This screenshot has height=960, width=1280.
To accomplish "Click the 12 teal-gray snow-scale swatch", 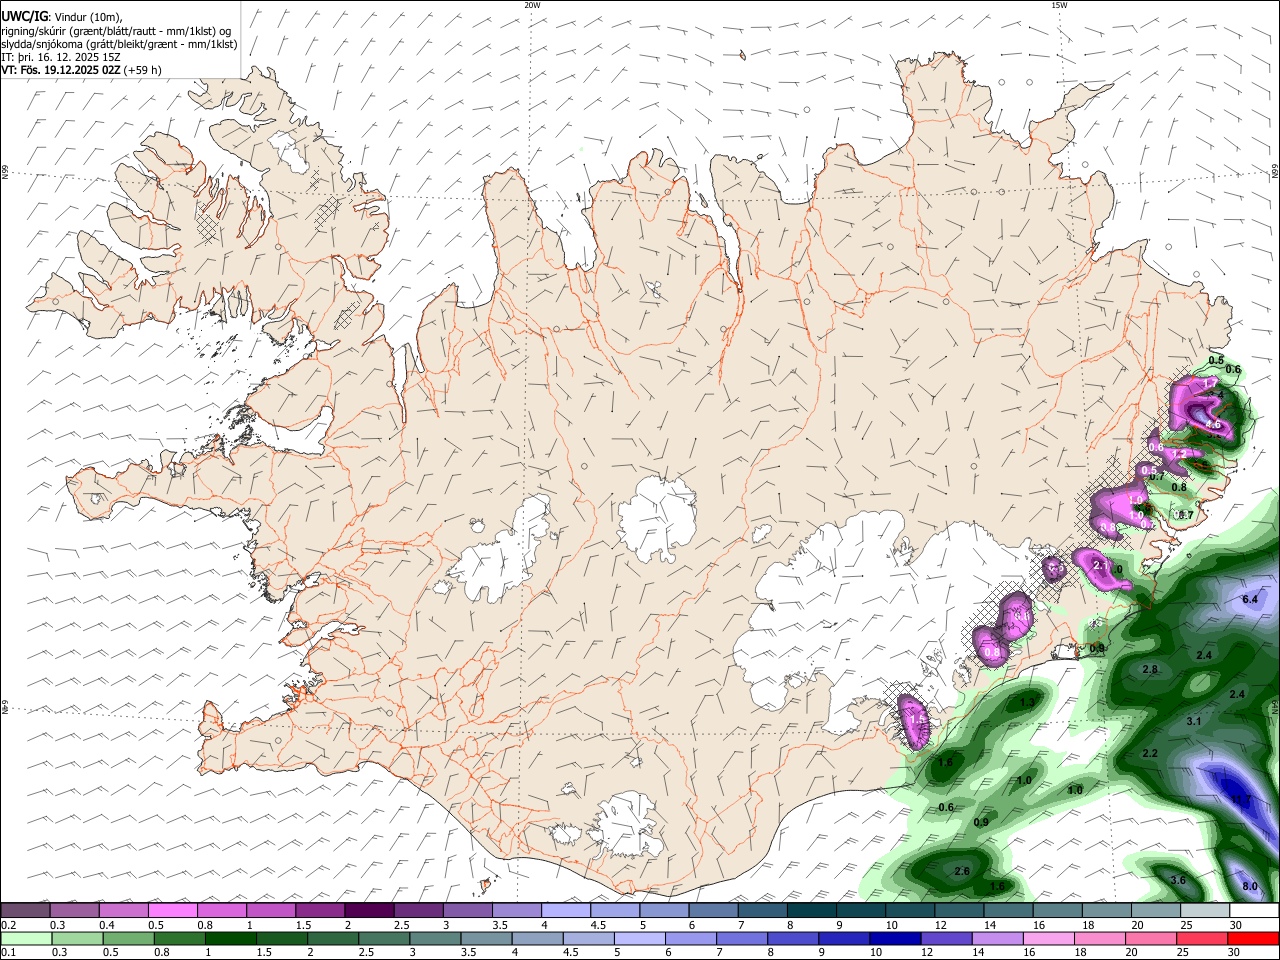I will [x=959, y=910].
